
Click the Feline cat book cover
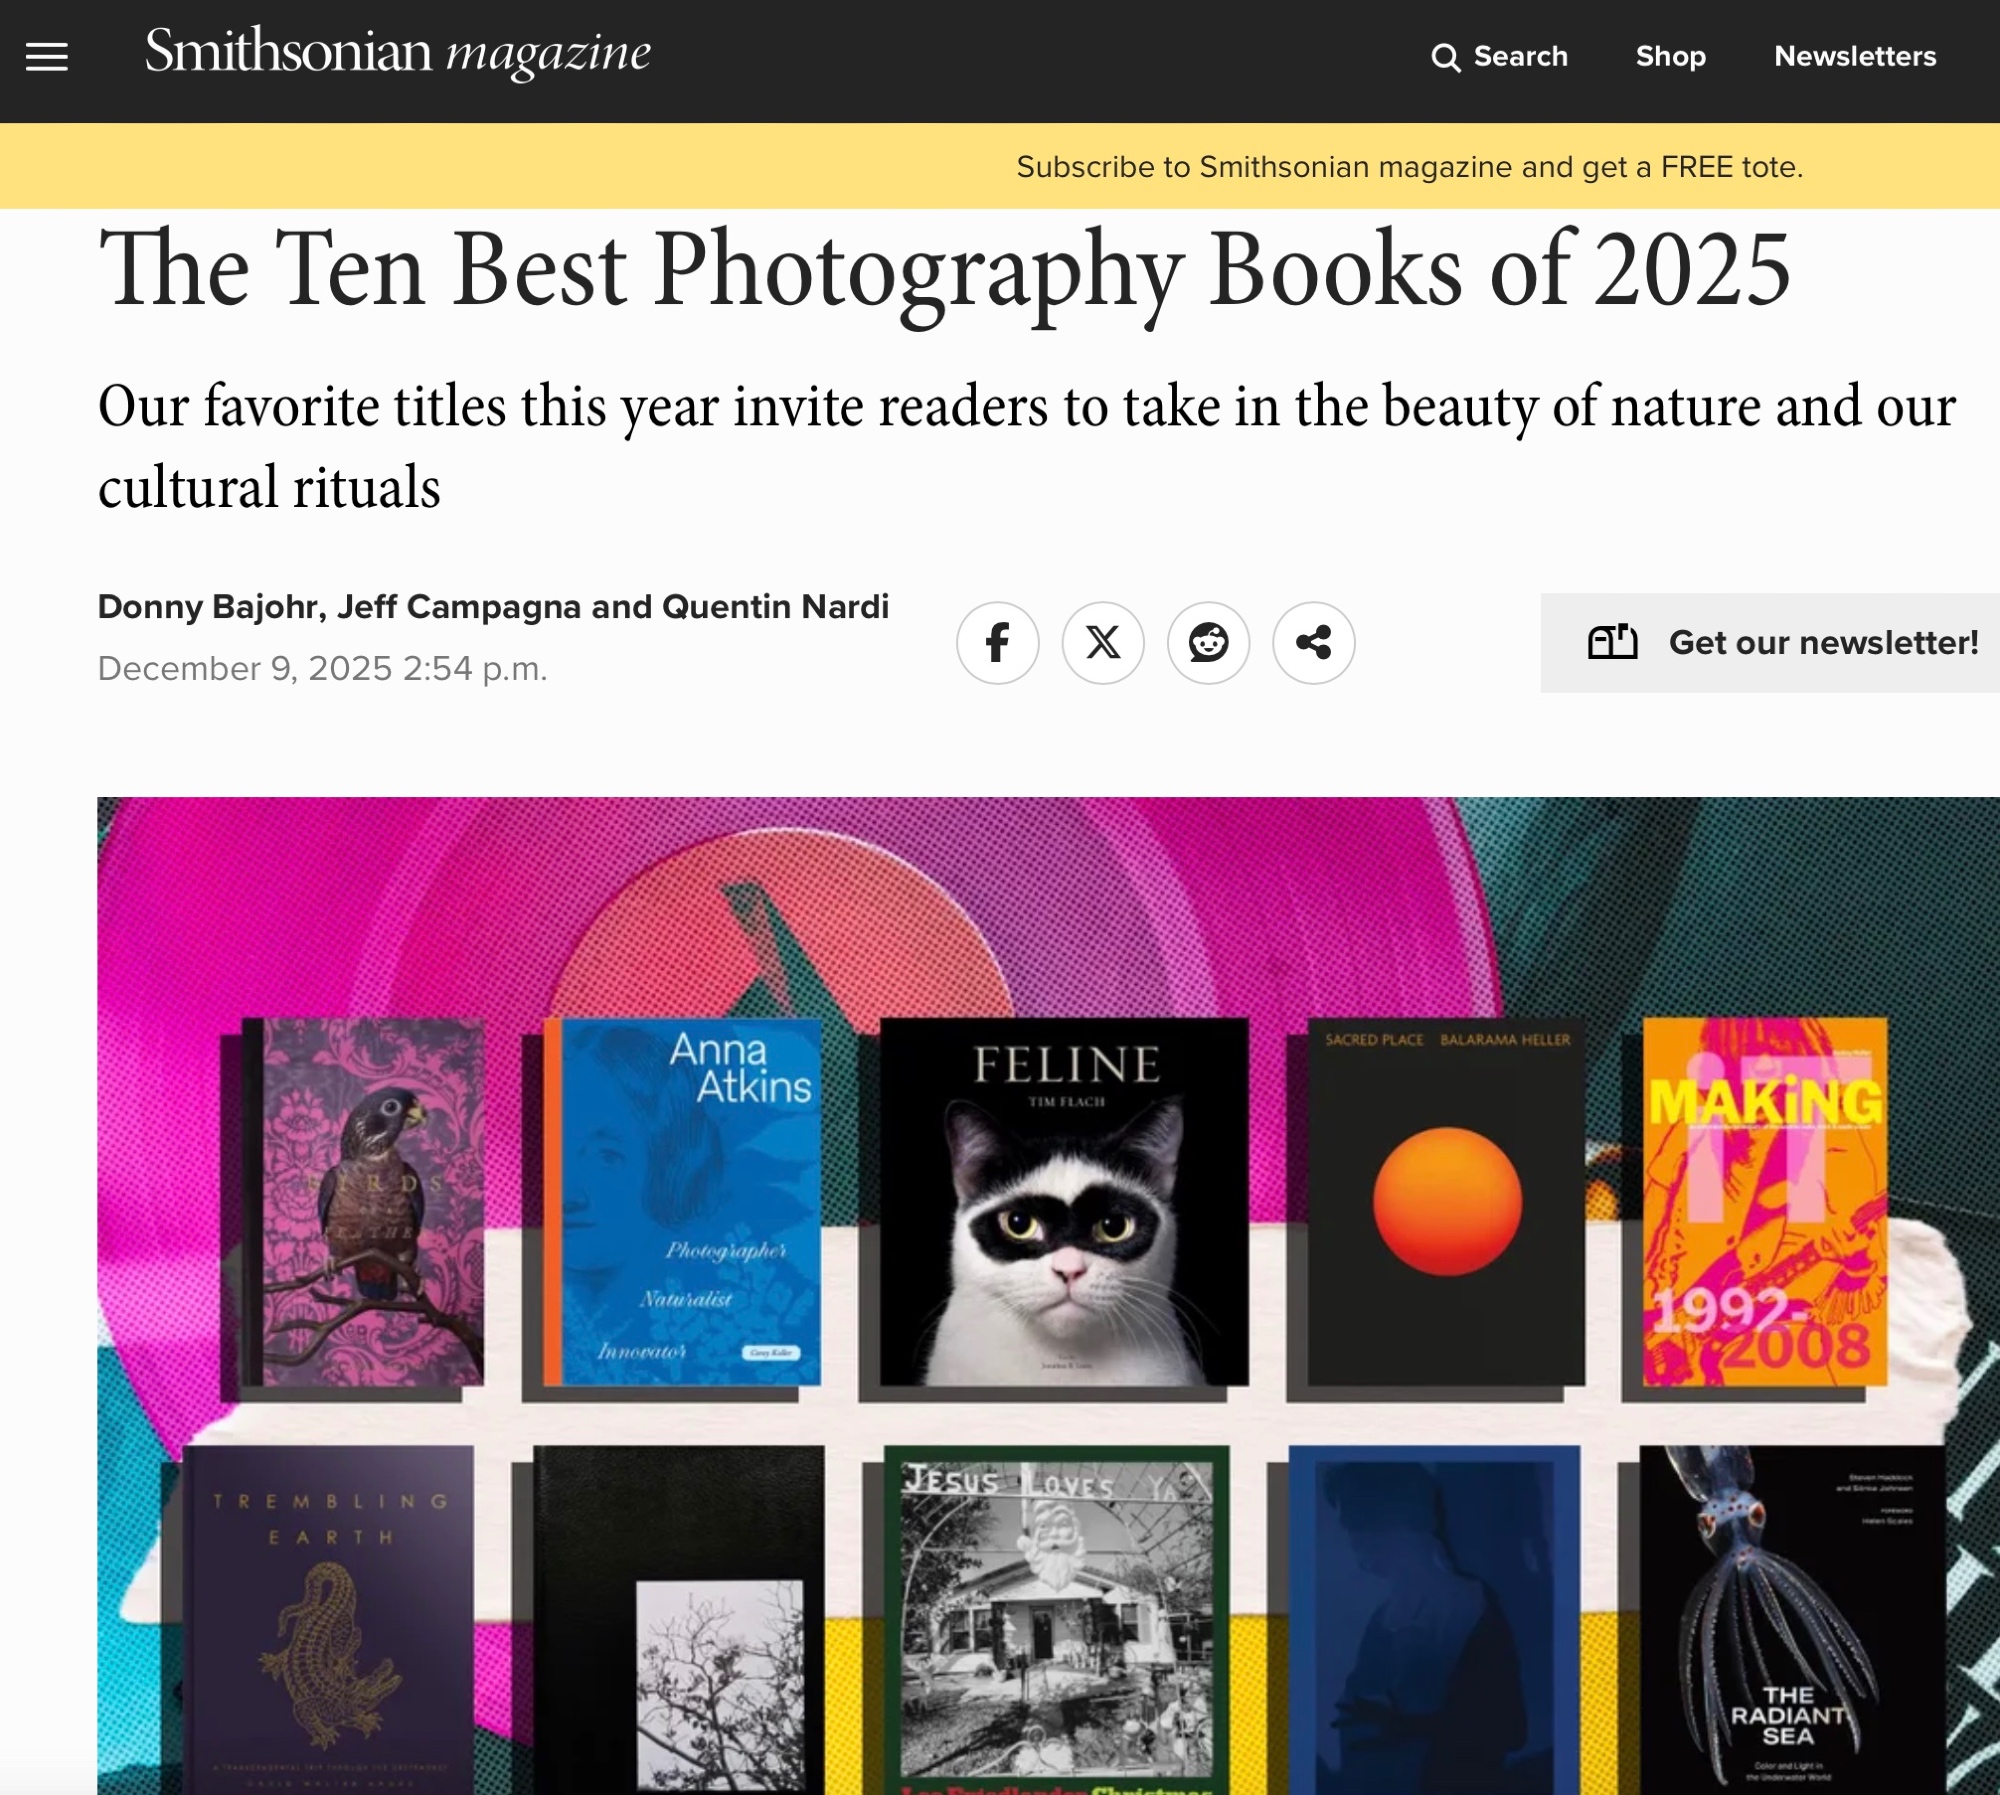click(x=1063, y=1201)
